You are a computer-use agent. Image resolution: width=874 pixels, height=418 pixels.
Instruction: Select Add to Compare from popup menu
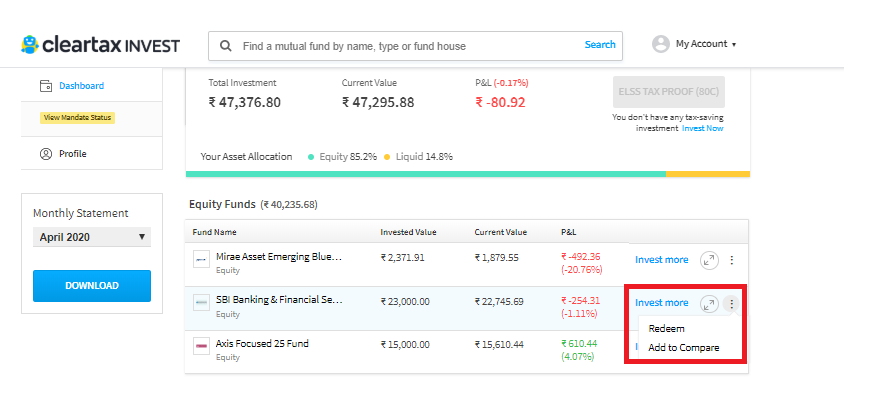[x=683, y=348]
